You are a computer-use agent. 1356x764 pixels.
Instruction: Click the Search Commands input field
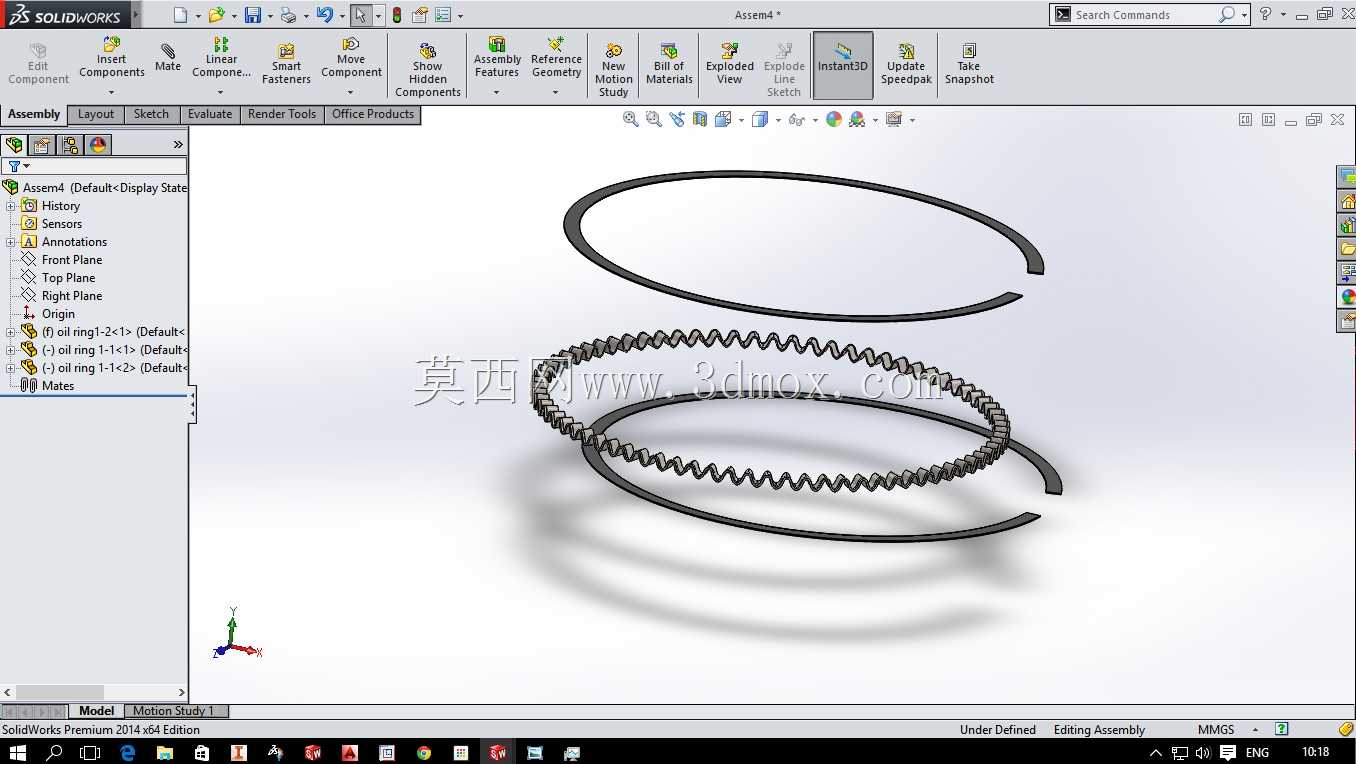[1144, 15]
